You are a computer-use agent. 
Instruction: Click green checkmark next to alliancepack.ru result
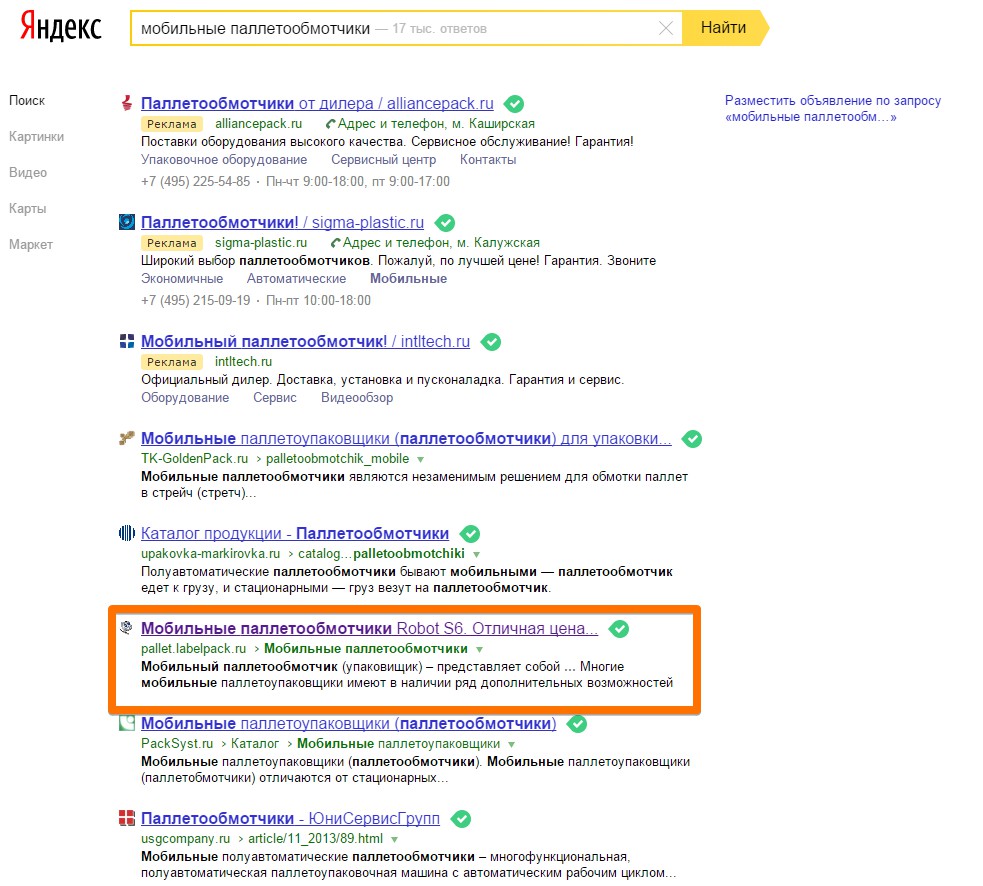point(514,103)
